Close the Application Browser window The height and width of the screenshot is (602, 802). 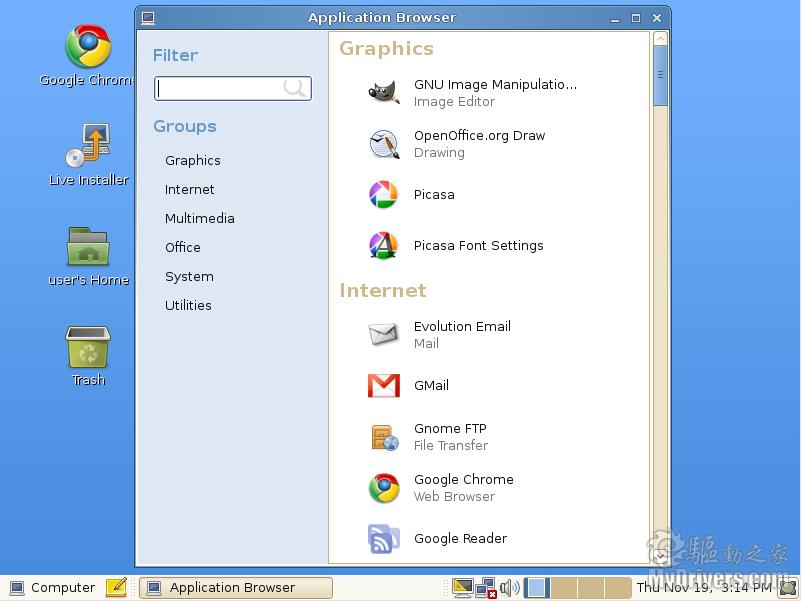click(x=657, y=18)
